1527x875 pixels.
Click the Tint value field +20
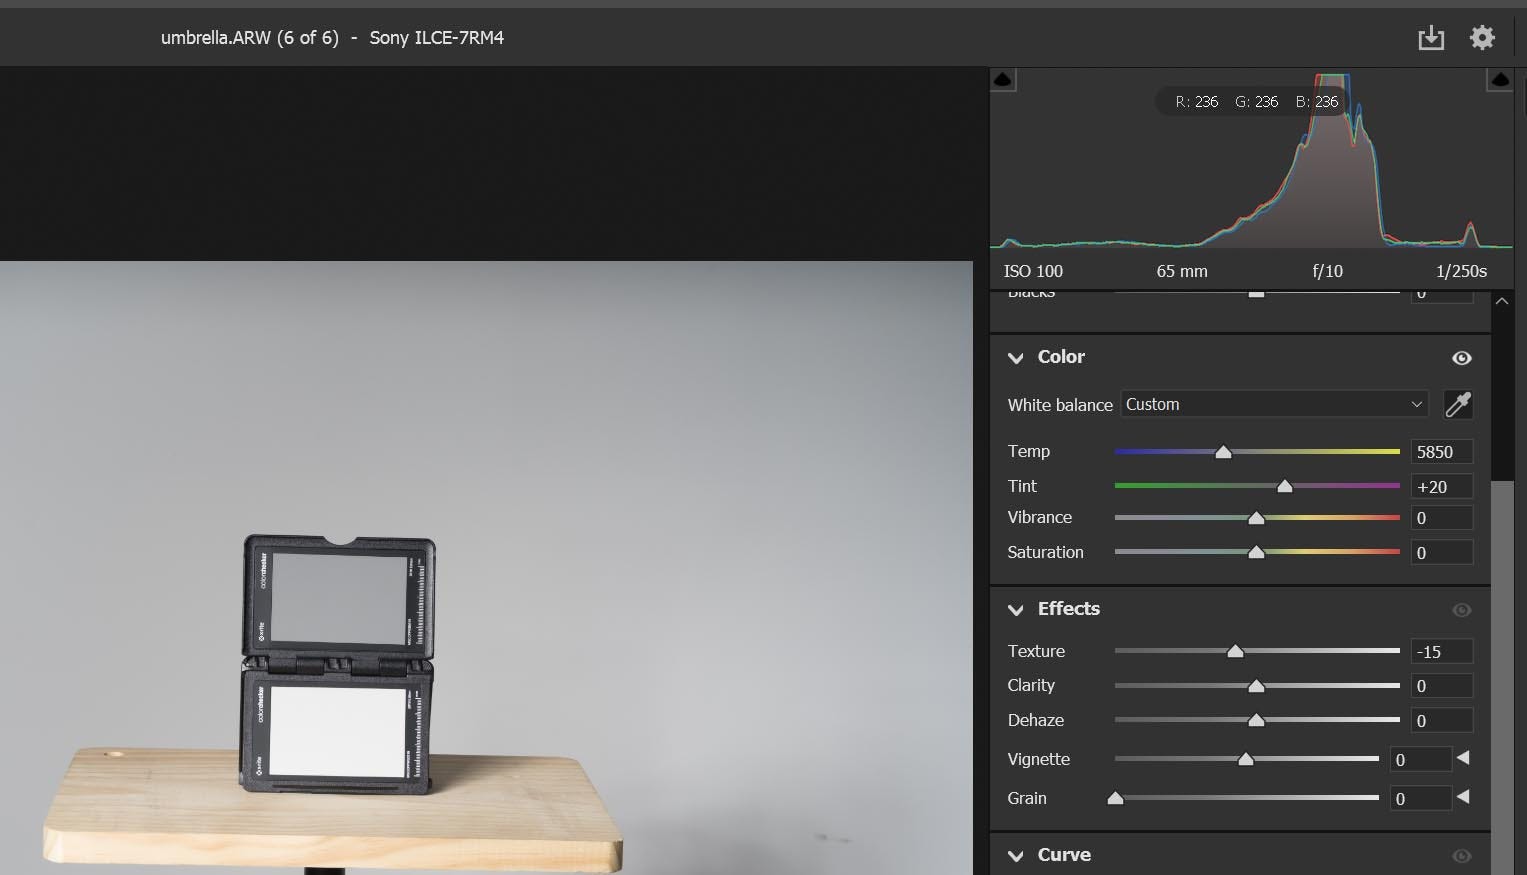coord(1441,487)
